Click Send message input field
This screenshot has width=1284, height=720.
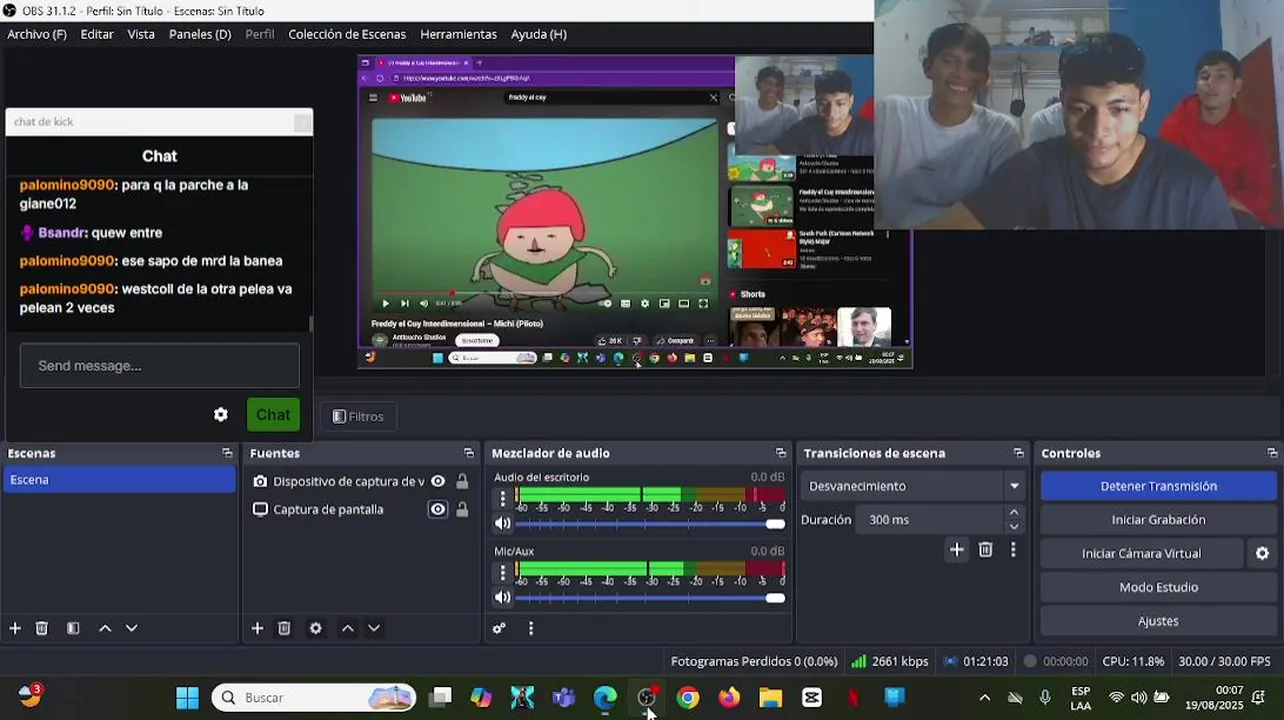coord(159,366)
